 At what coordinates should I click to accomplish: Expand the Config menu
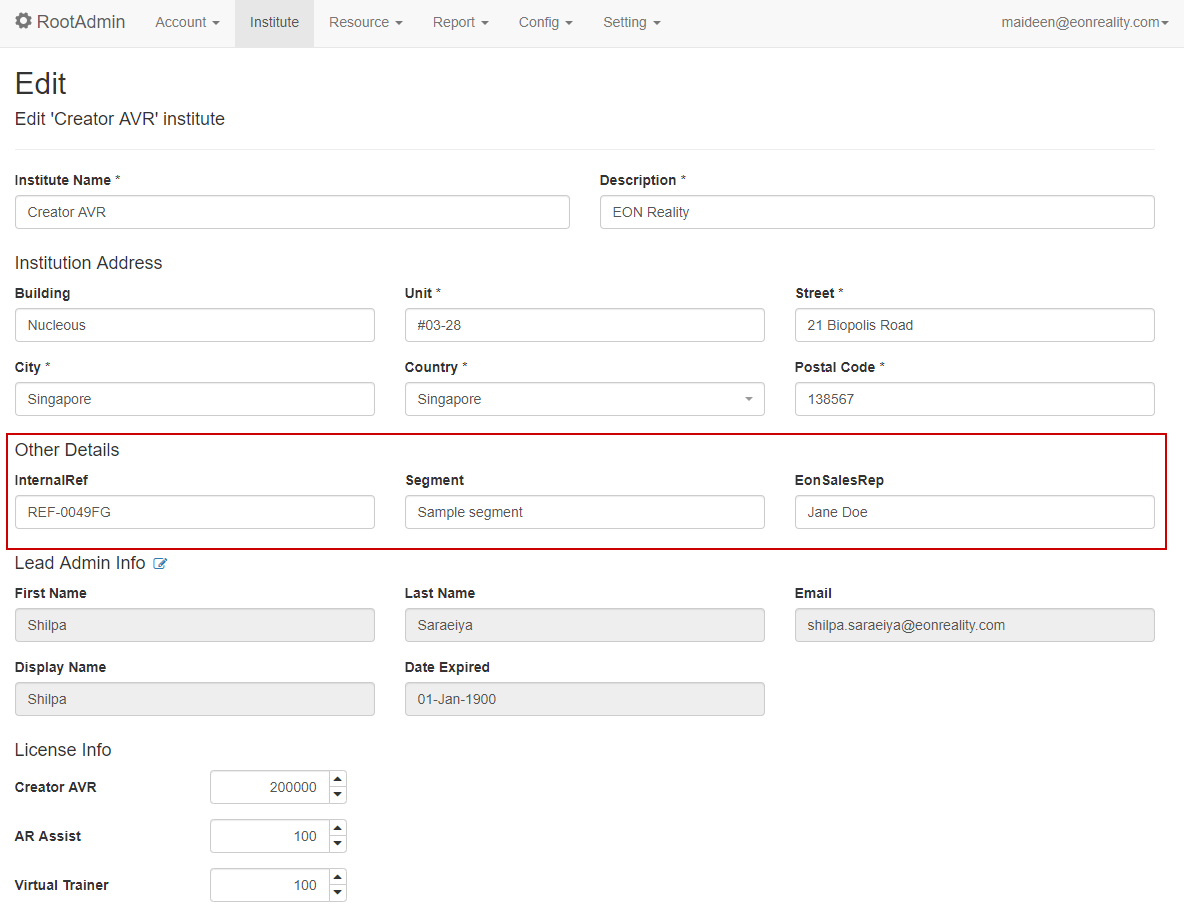coord(545,23)
